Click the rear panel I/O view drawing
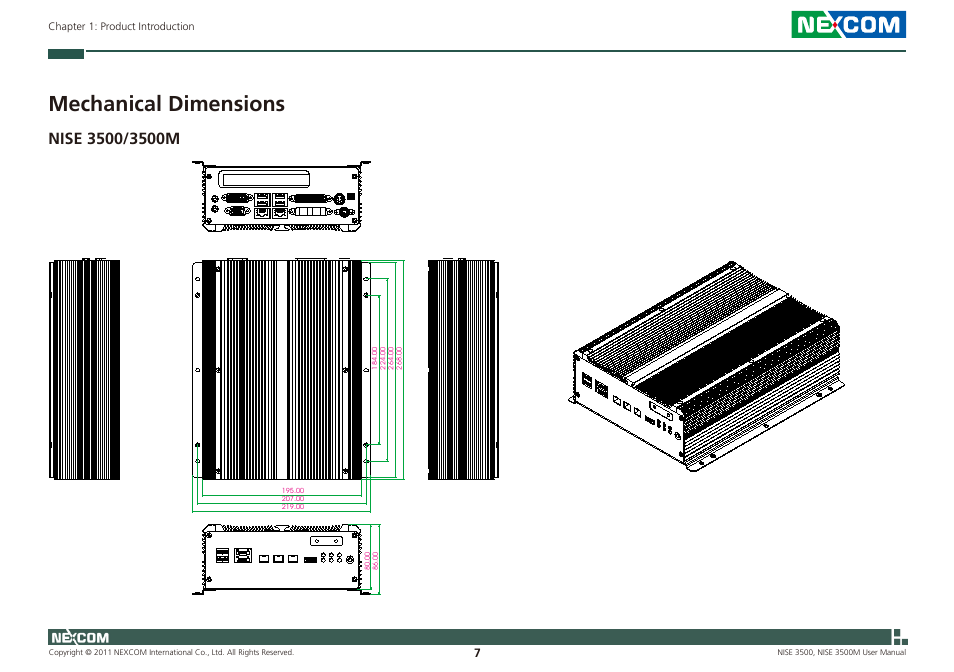Screen dimensions: 954x672 click(281, 196)
